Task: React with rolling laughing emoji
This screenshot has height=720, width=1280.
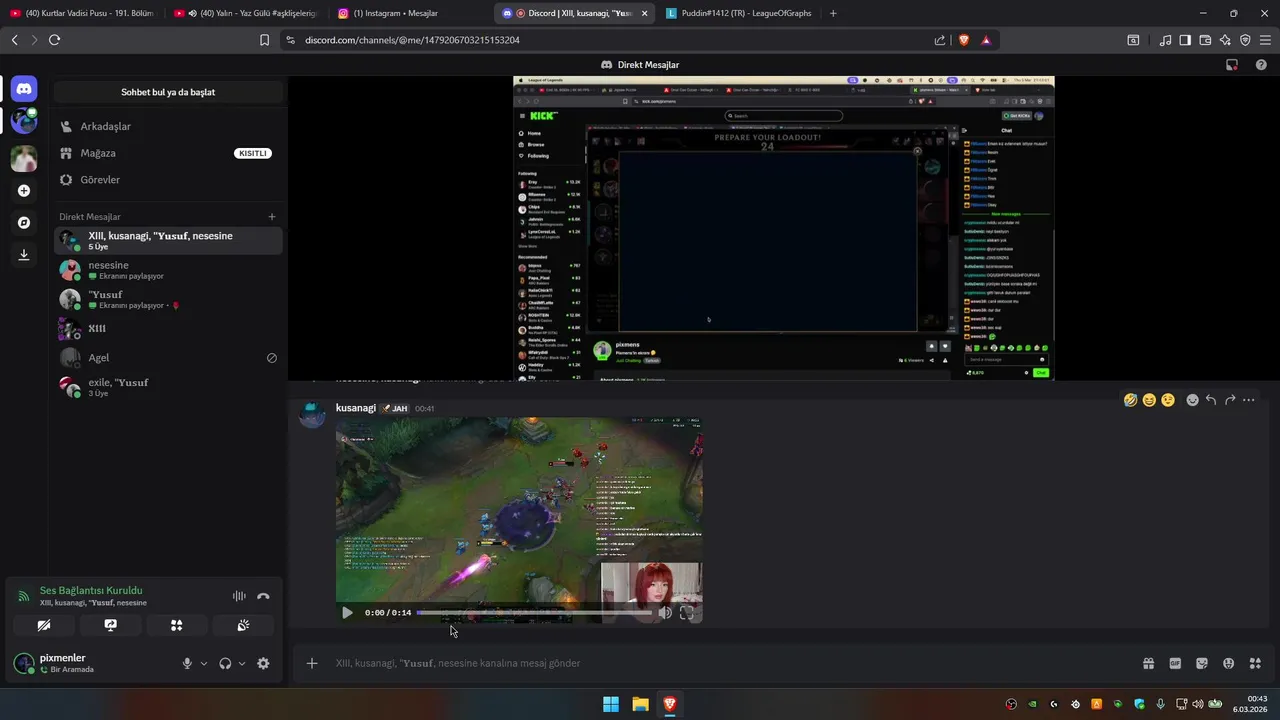Action: pos(1130,400)
